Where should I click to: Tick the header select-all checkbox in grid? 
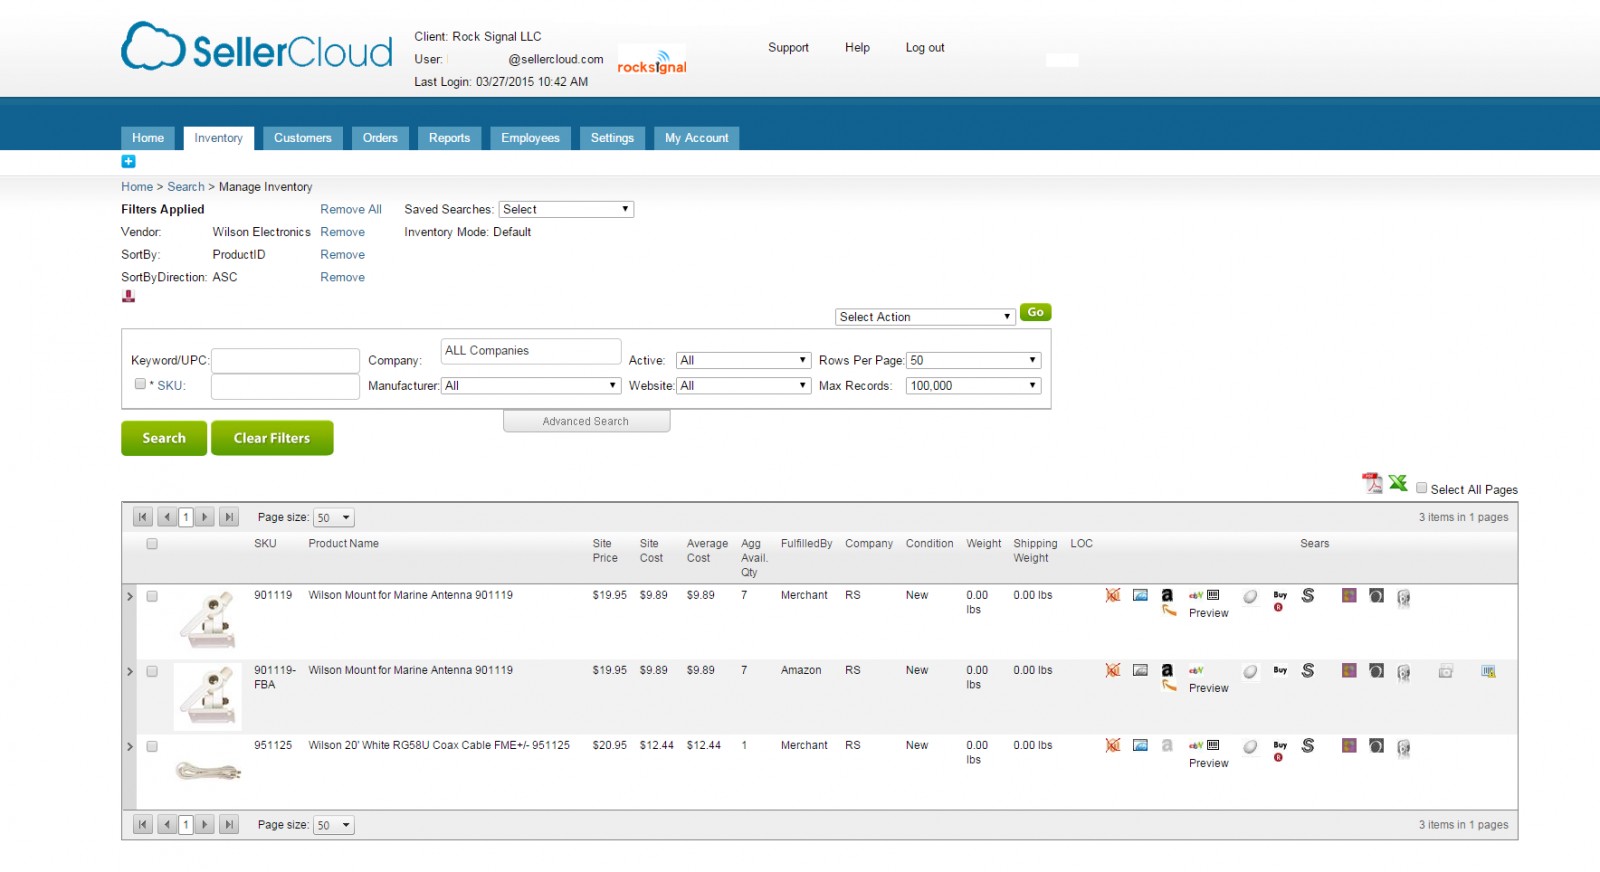click(152, 544)
